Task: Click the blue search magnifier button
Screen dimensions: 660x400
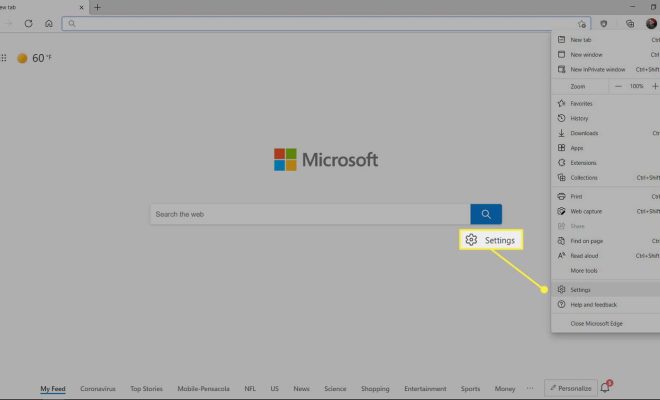Action: pos(486,214)
